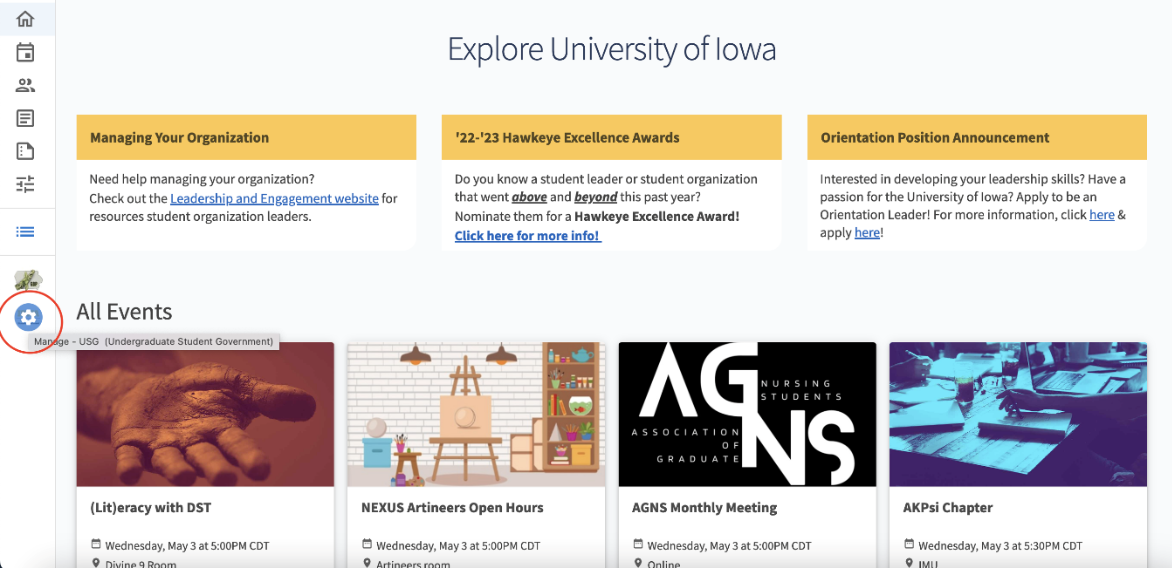Follow the Leadership and Engagement website link
The height and width of the screenshot is (572, 1172).
click(274, 199)
